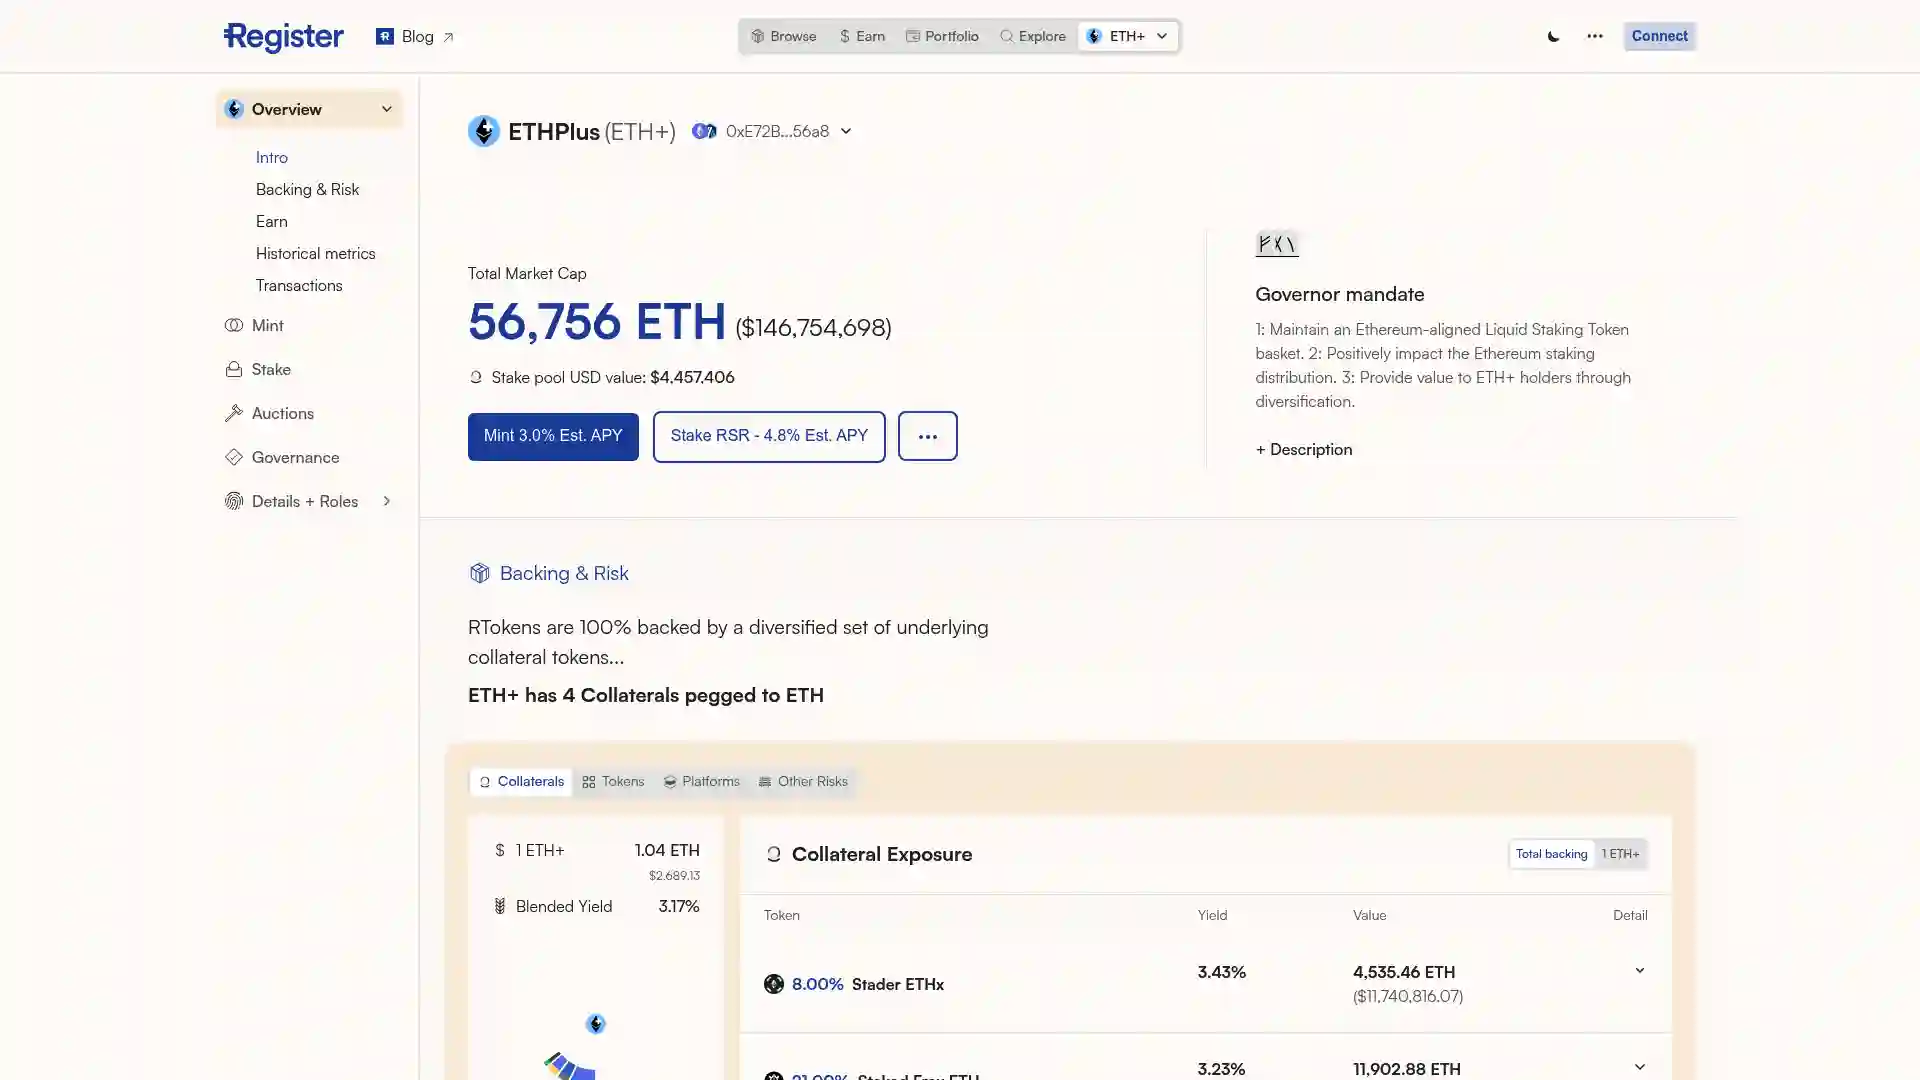The width and height of the screenshot is (1920, 1080).
Task: Switch to 1 ETH+ toggle option
Action: pos(1620,854)
